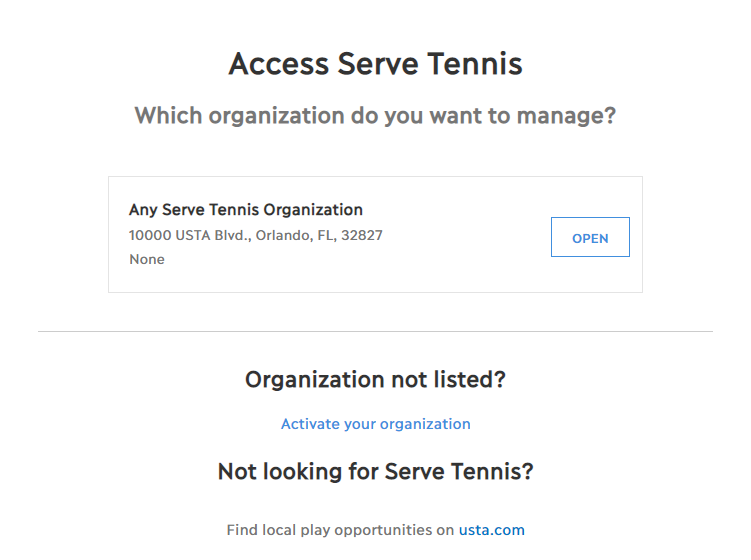Click the Not looking for Serve Tennis? heading
The width and height of the screenshot is (751, 560).
376,471
